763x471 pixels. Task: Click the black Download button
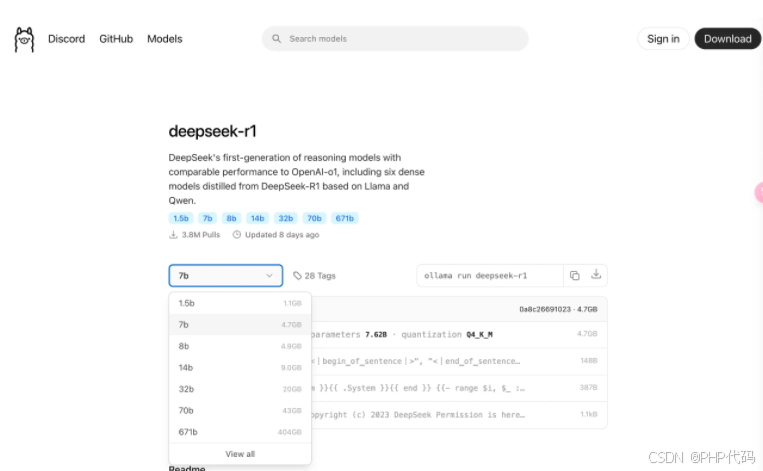tap(727, 39)
